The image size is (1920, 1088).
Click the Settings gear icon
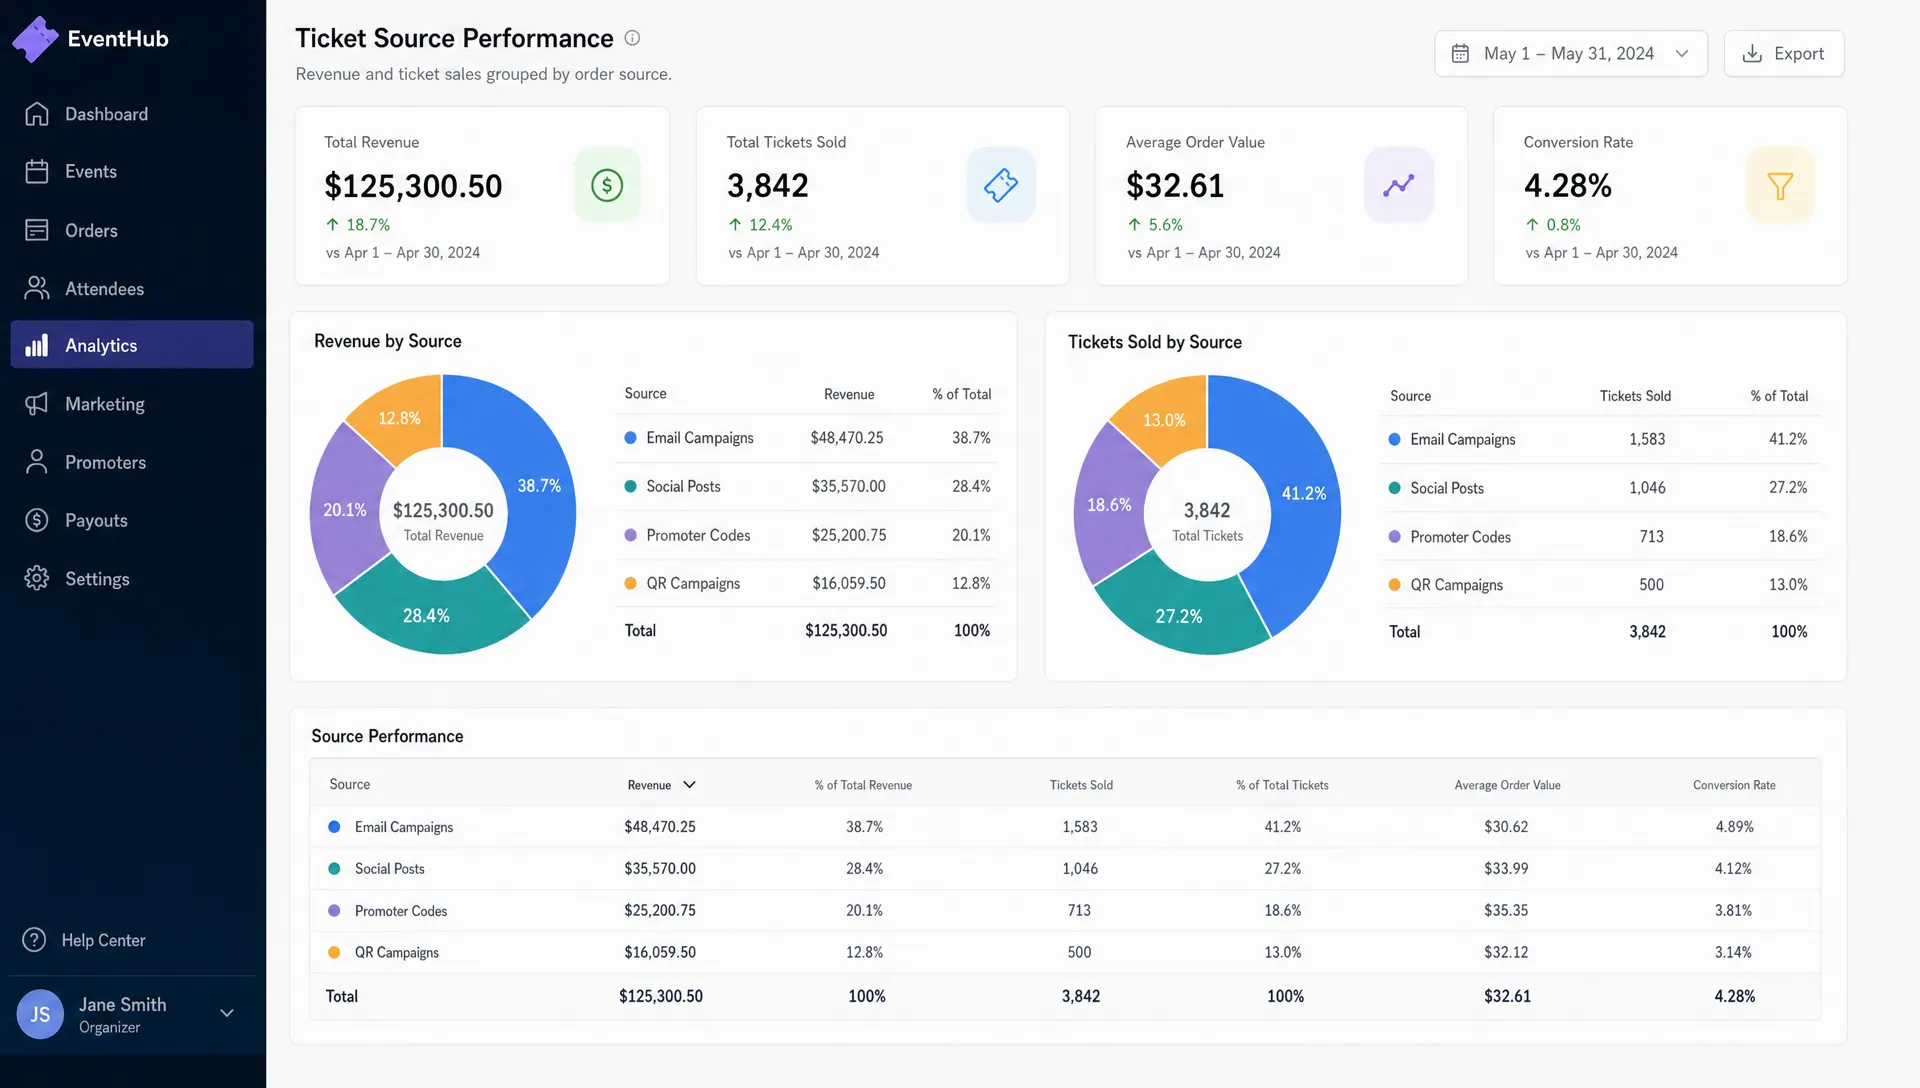(37, 578)
